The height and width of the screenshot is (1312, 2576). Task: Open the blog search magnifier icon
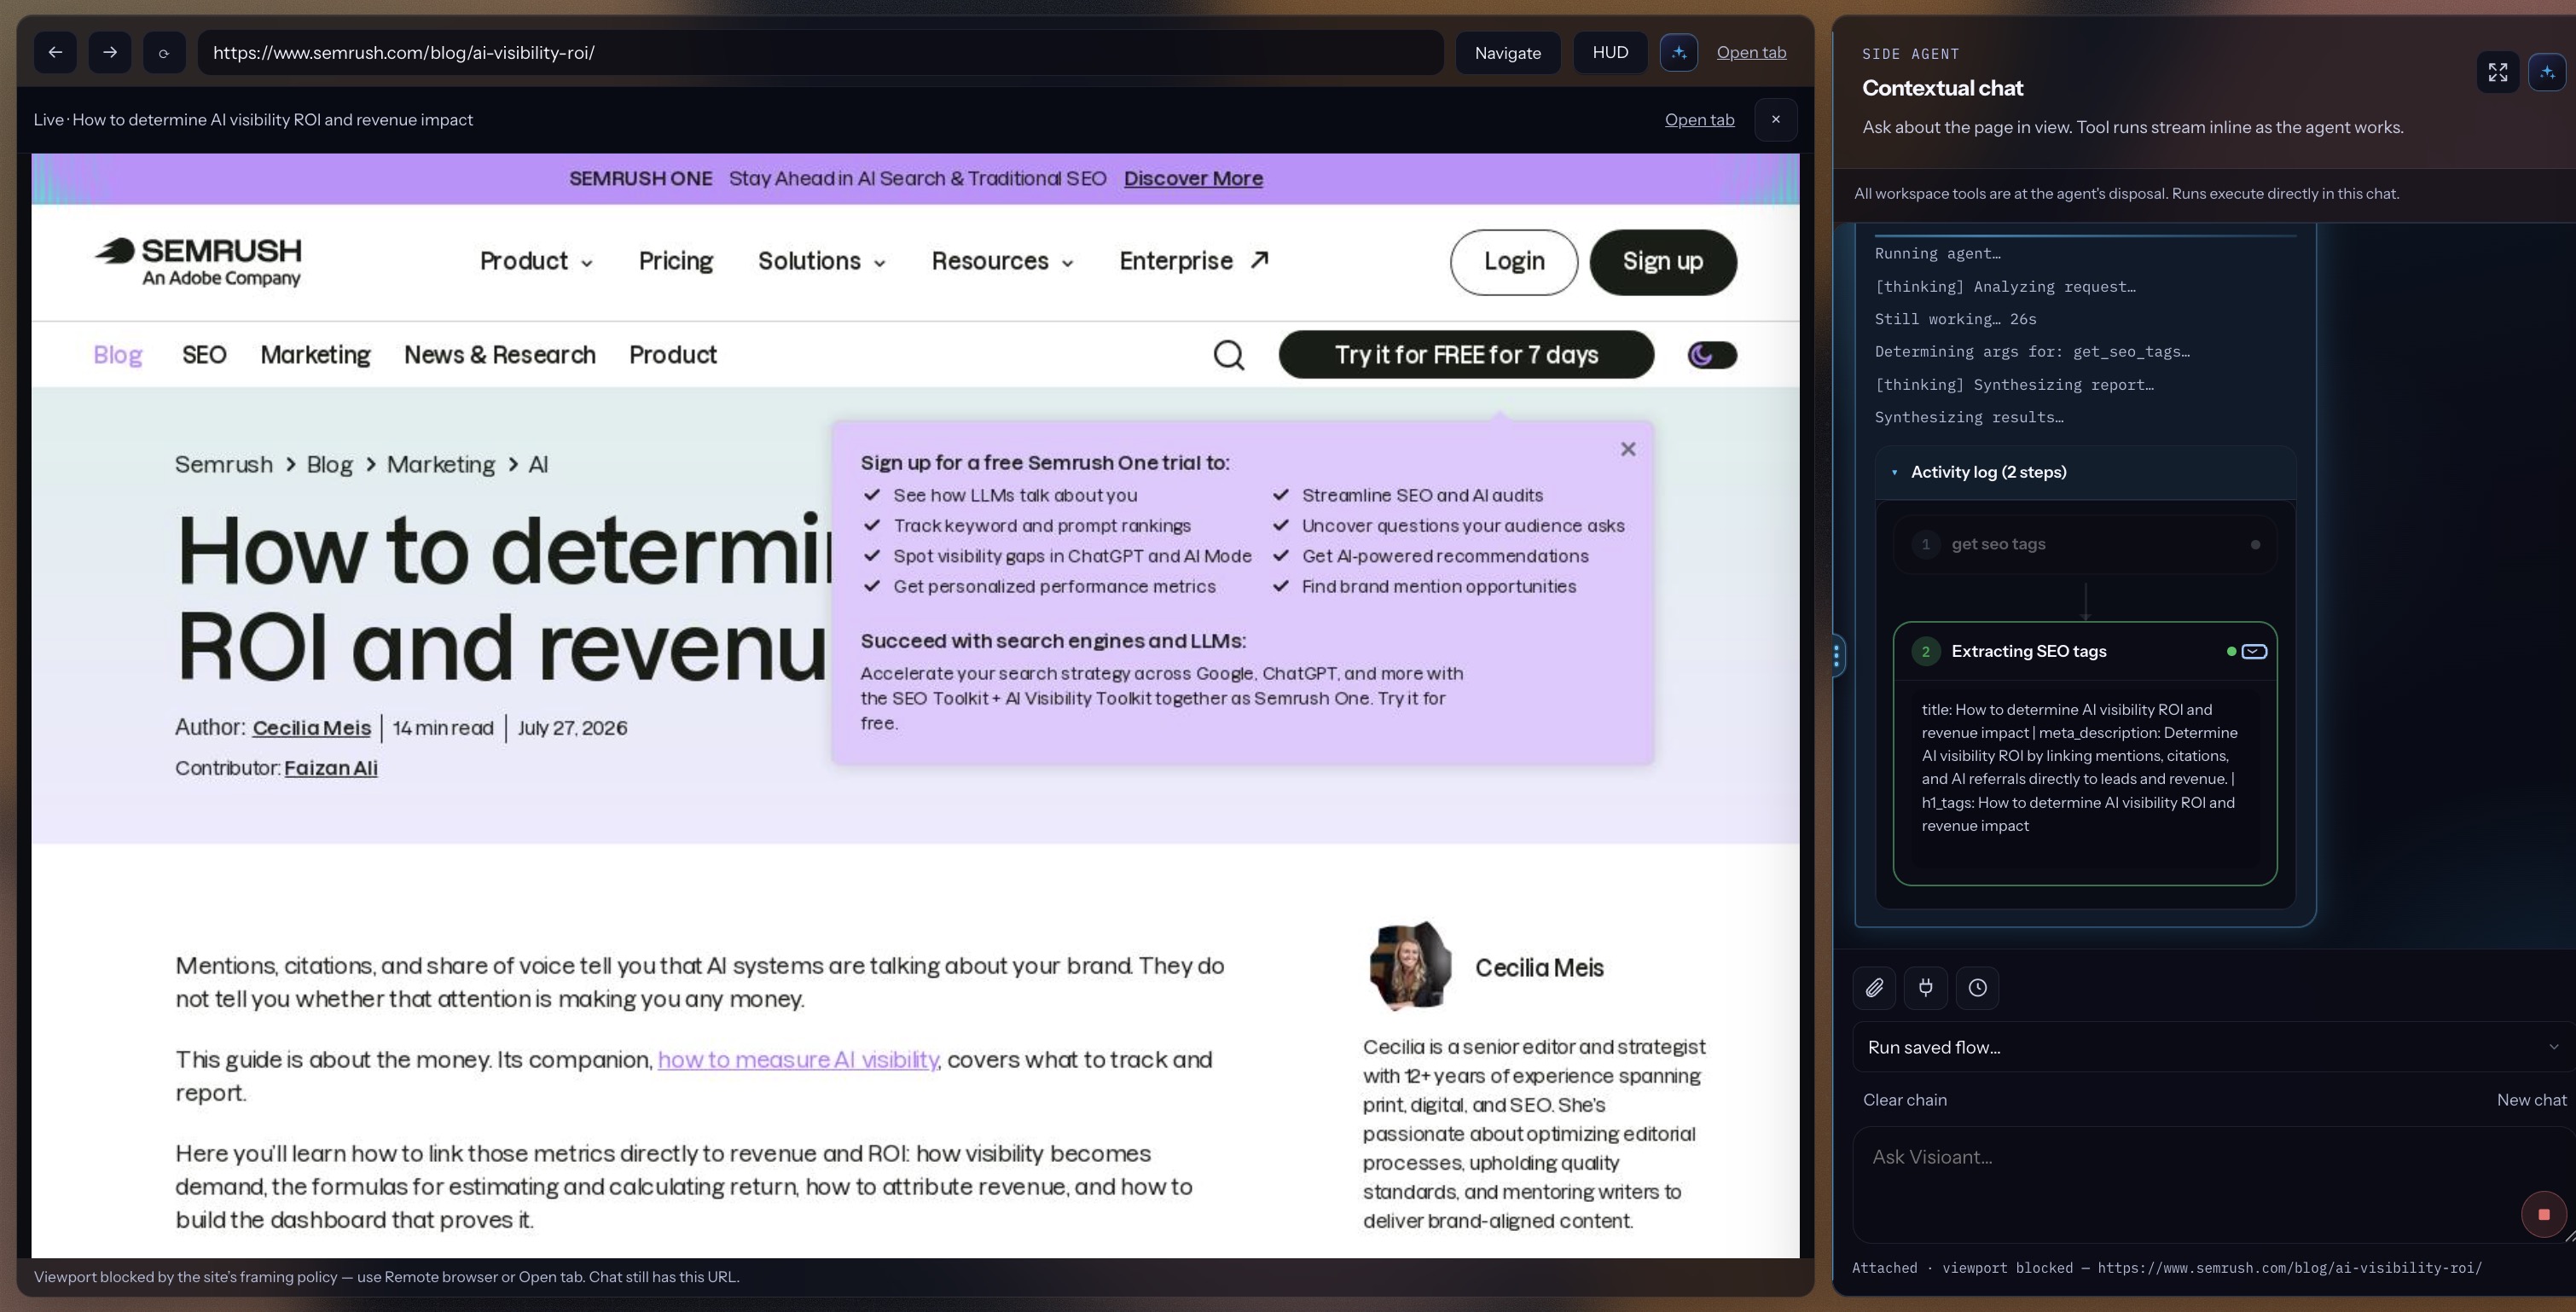(1228, 355)
